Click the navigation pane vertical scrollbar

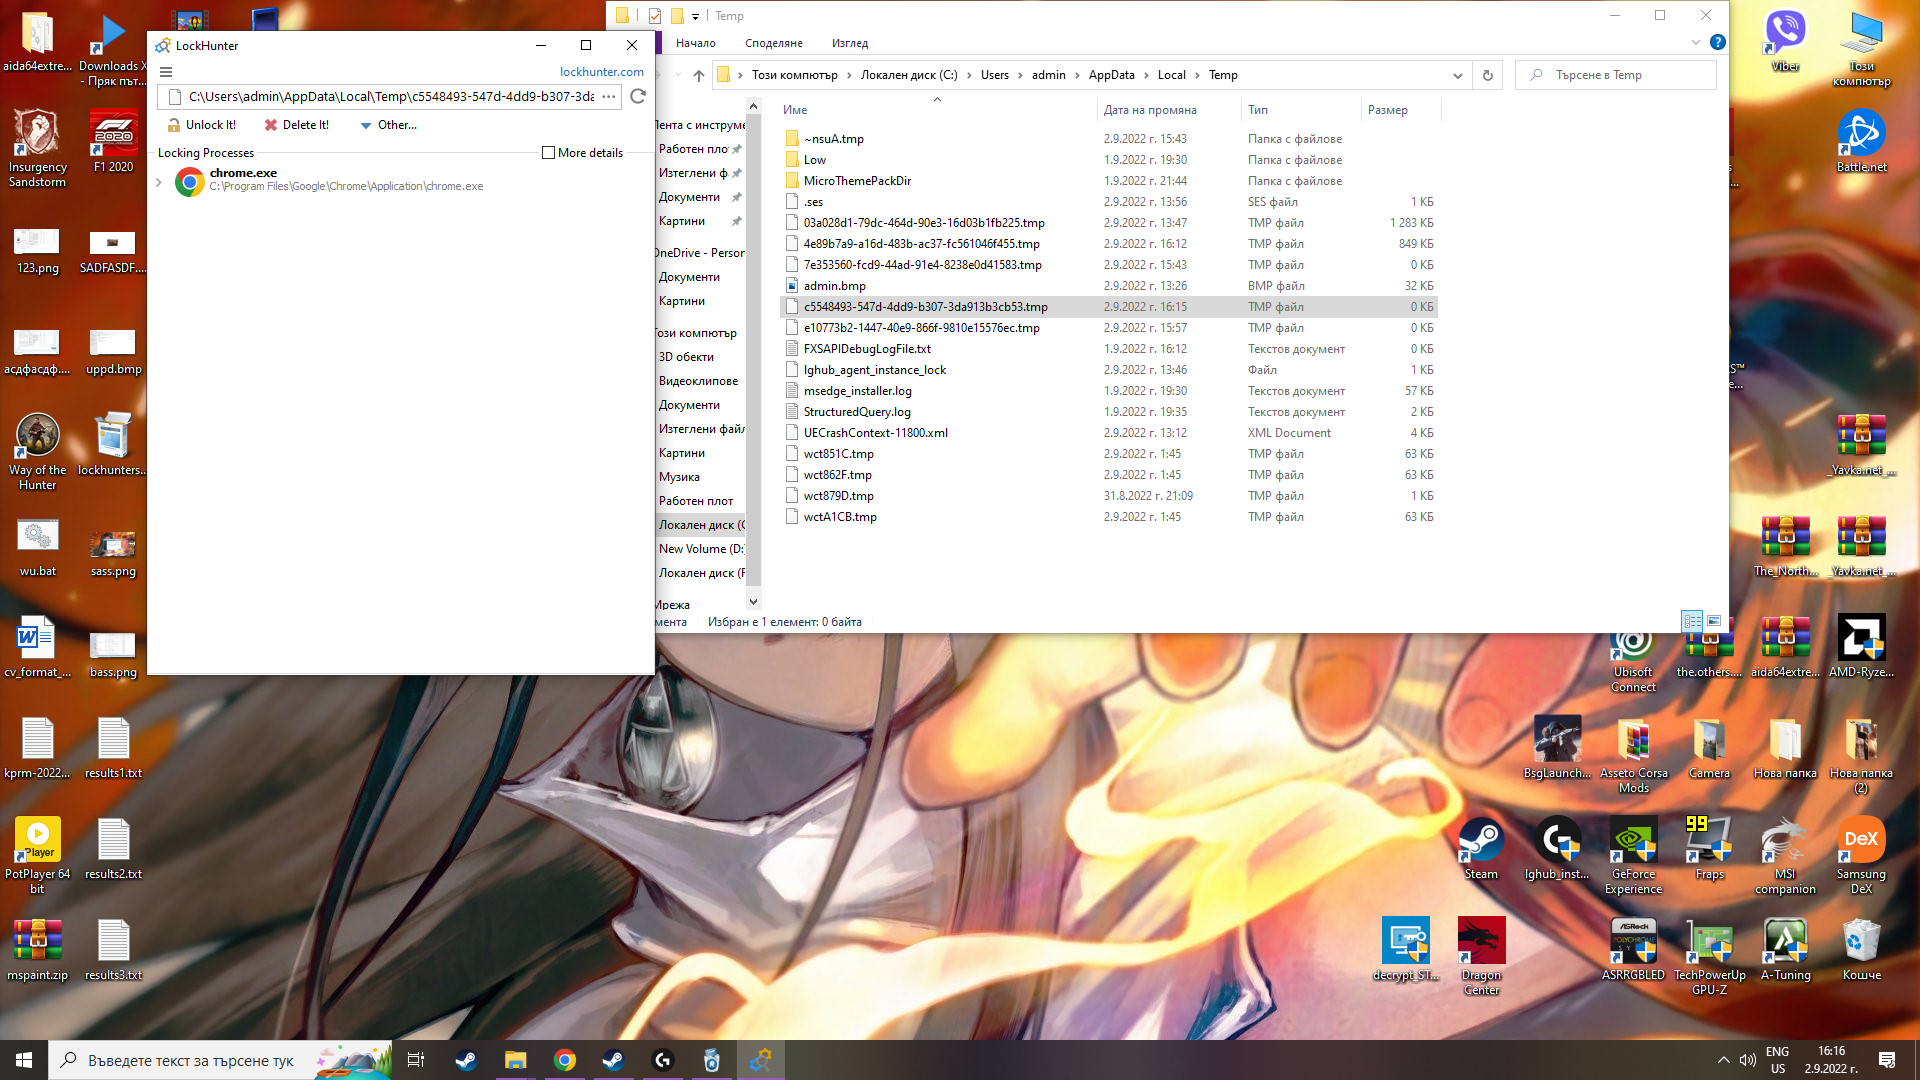coord(754,350)
